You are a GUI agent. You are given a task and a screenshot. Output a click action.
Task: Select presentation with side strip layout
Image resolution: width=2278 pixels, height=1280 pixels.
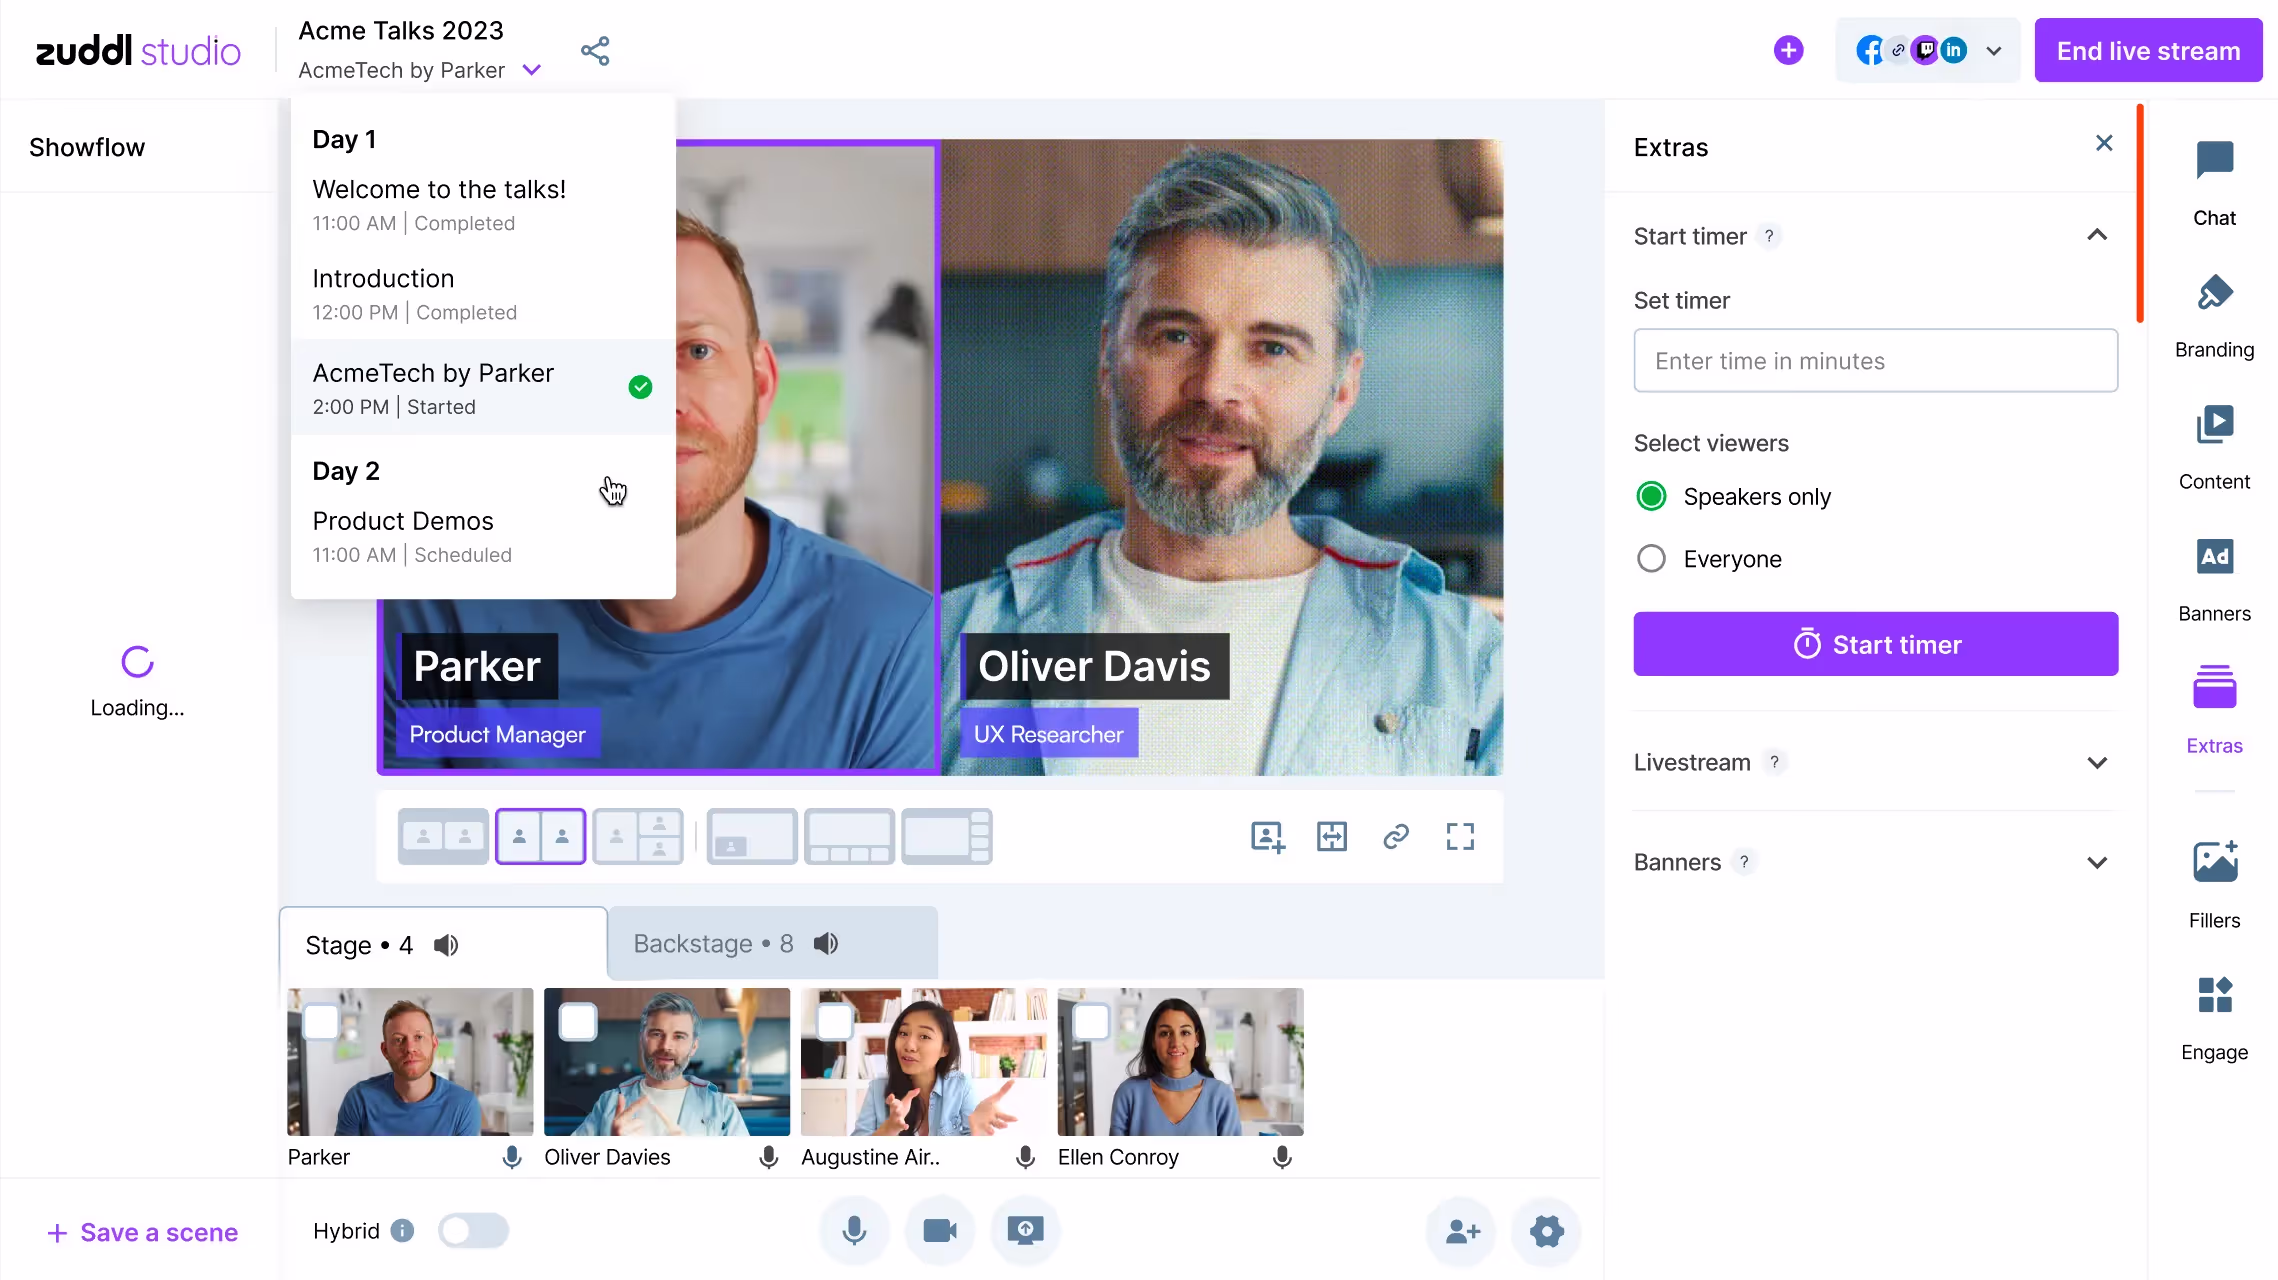tap(946, 836)
